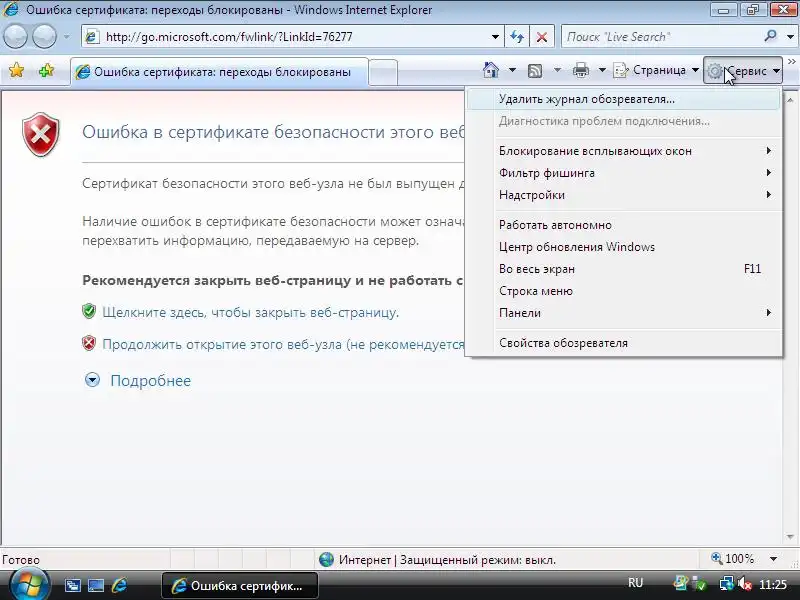Select 'Центр обновления Windows' menu item
The image size is (800, 600).
pos(623,247)
